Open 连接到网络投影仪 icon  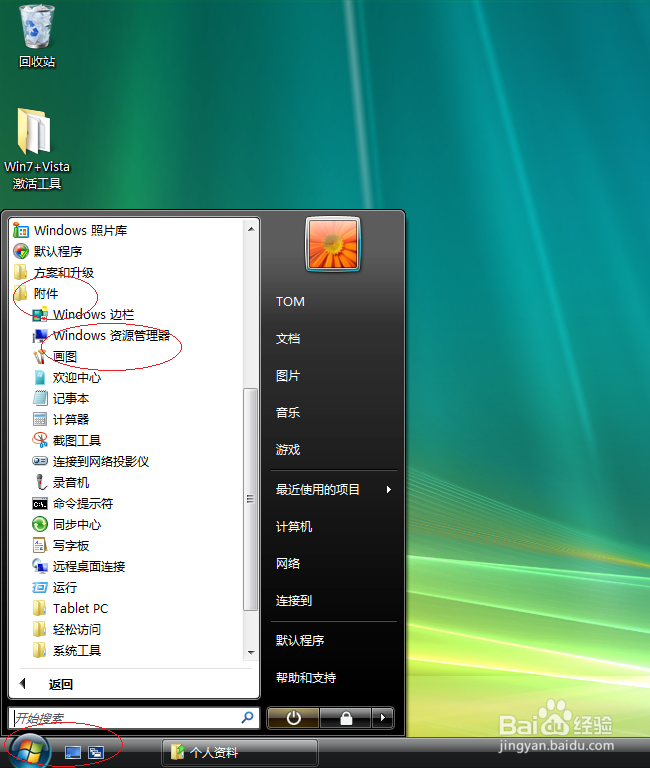click(40, 461)
